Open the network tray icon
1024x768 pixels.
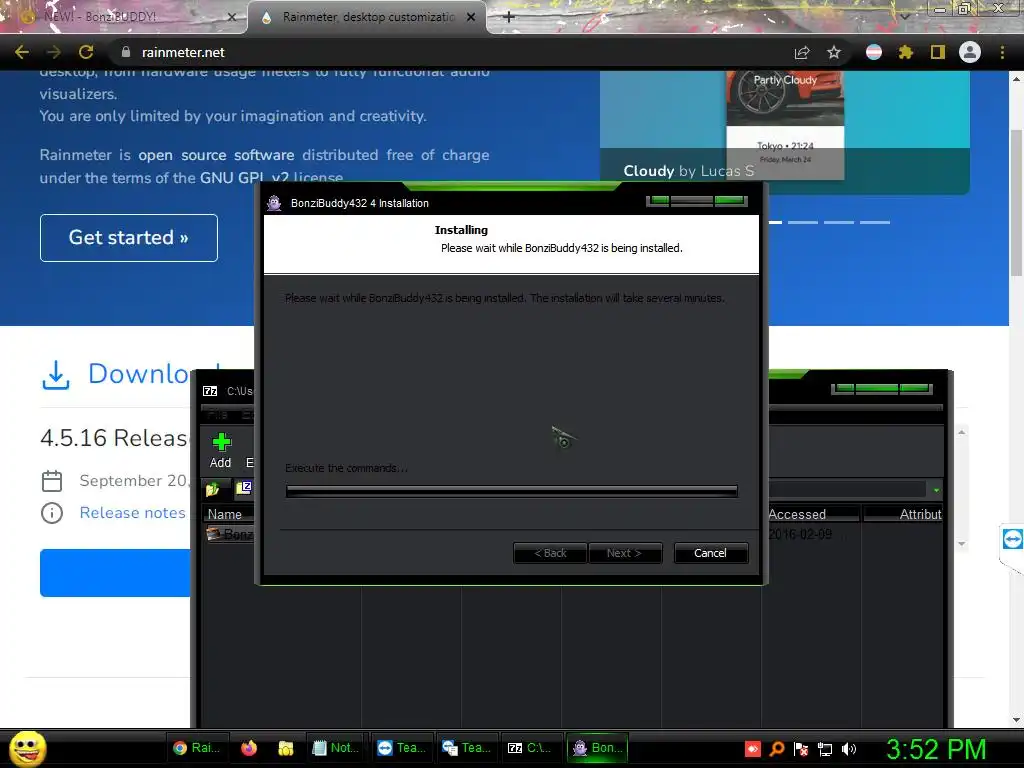(x=825, y=748)
